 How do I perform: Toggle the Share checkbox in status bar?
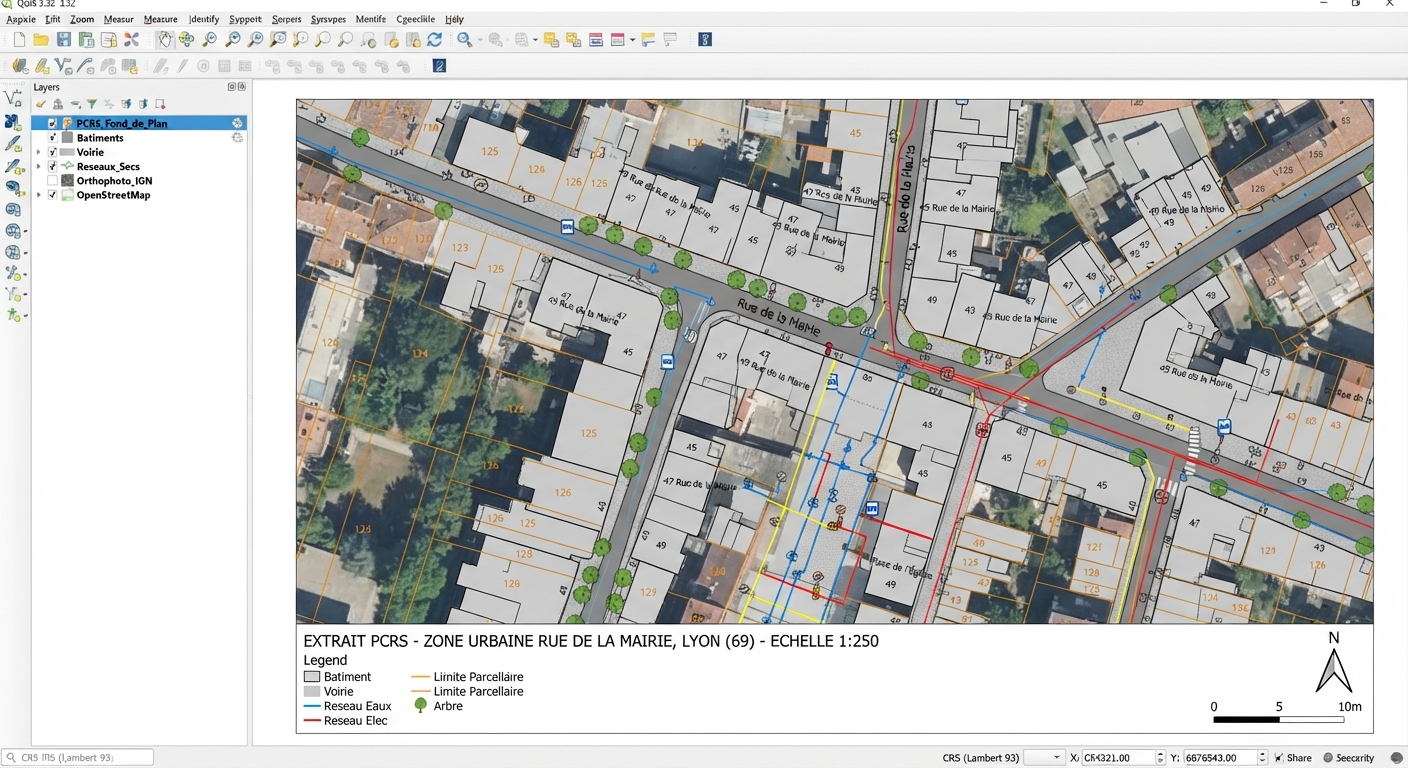coord(1279,758)
